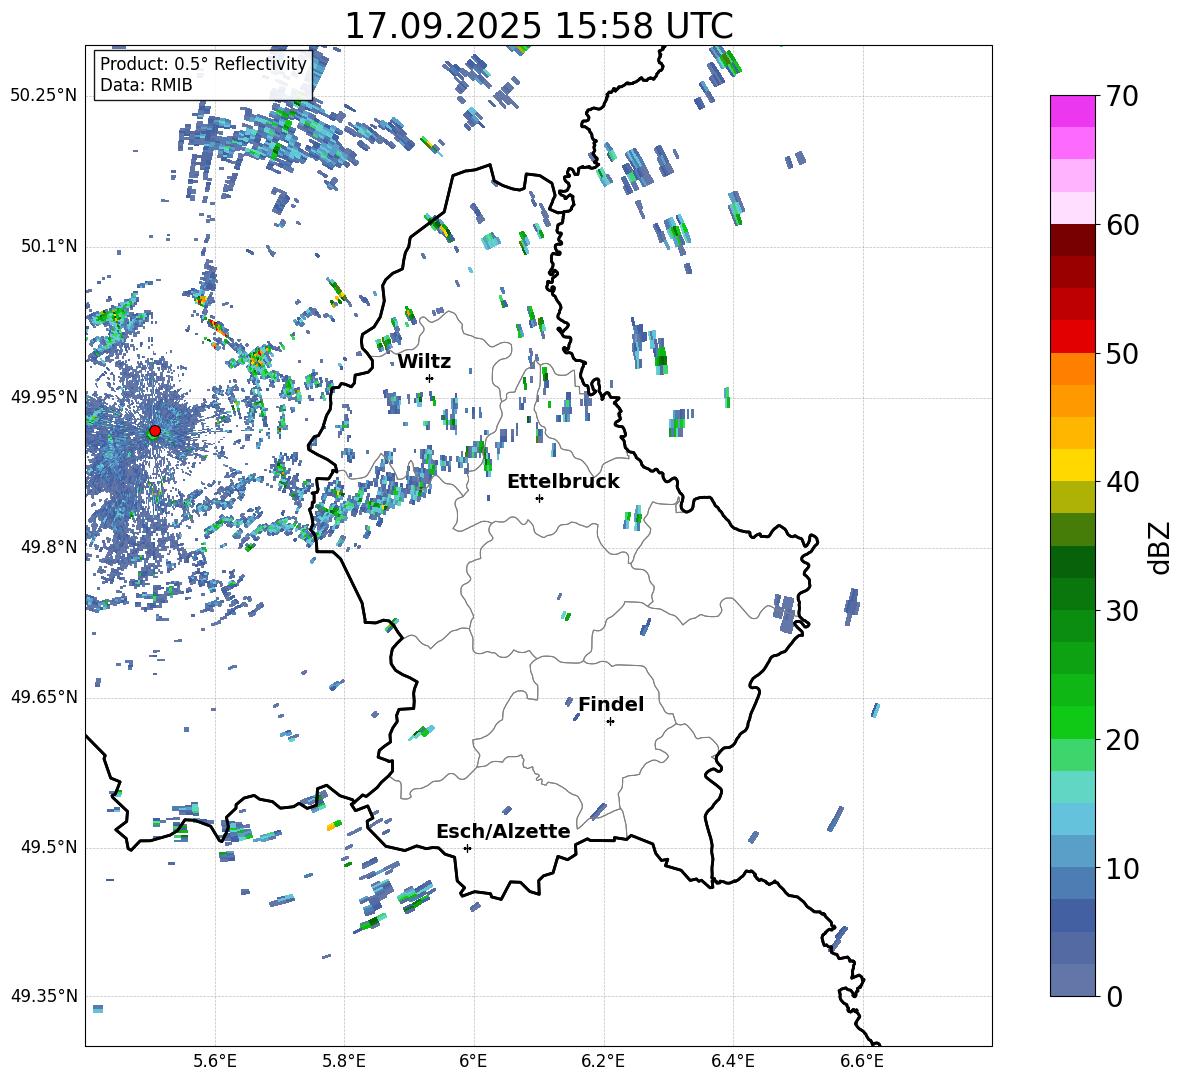Click the dark green colorbar segment just above 30

[x=1073, y=594]
